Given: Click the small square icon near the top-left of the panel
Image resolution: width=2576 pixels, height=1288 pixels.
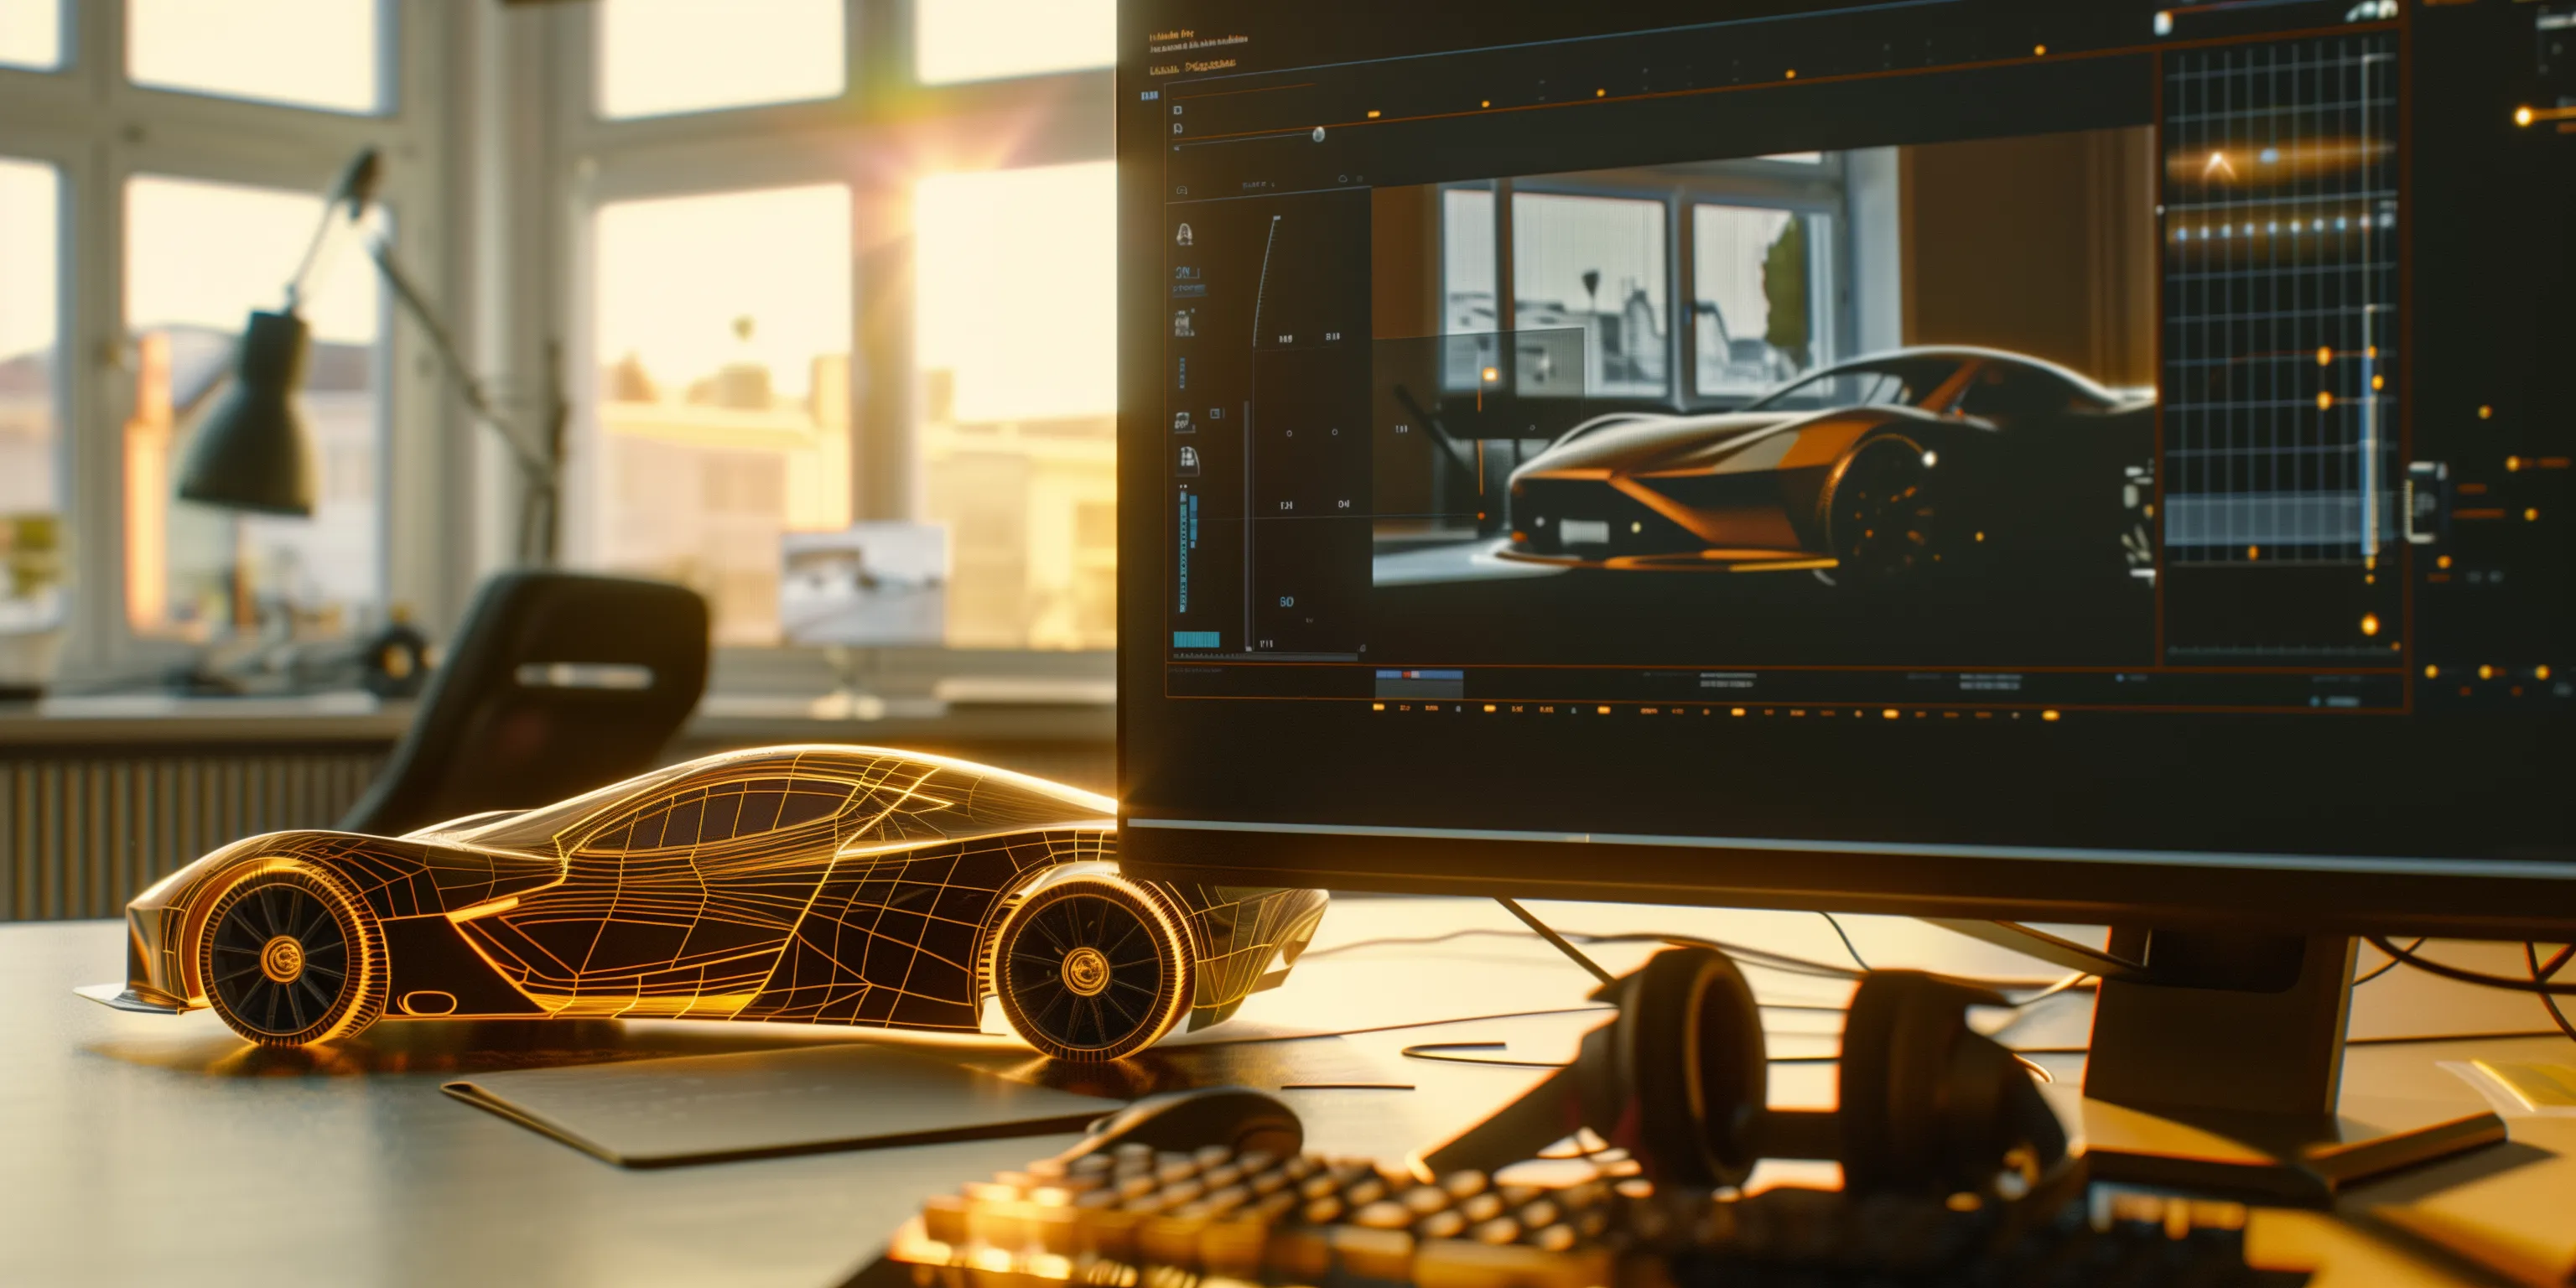Looking at the screenshot, I should (x=1178, y=110).
